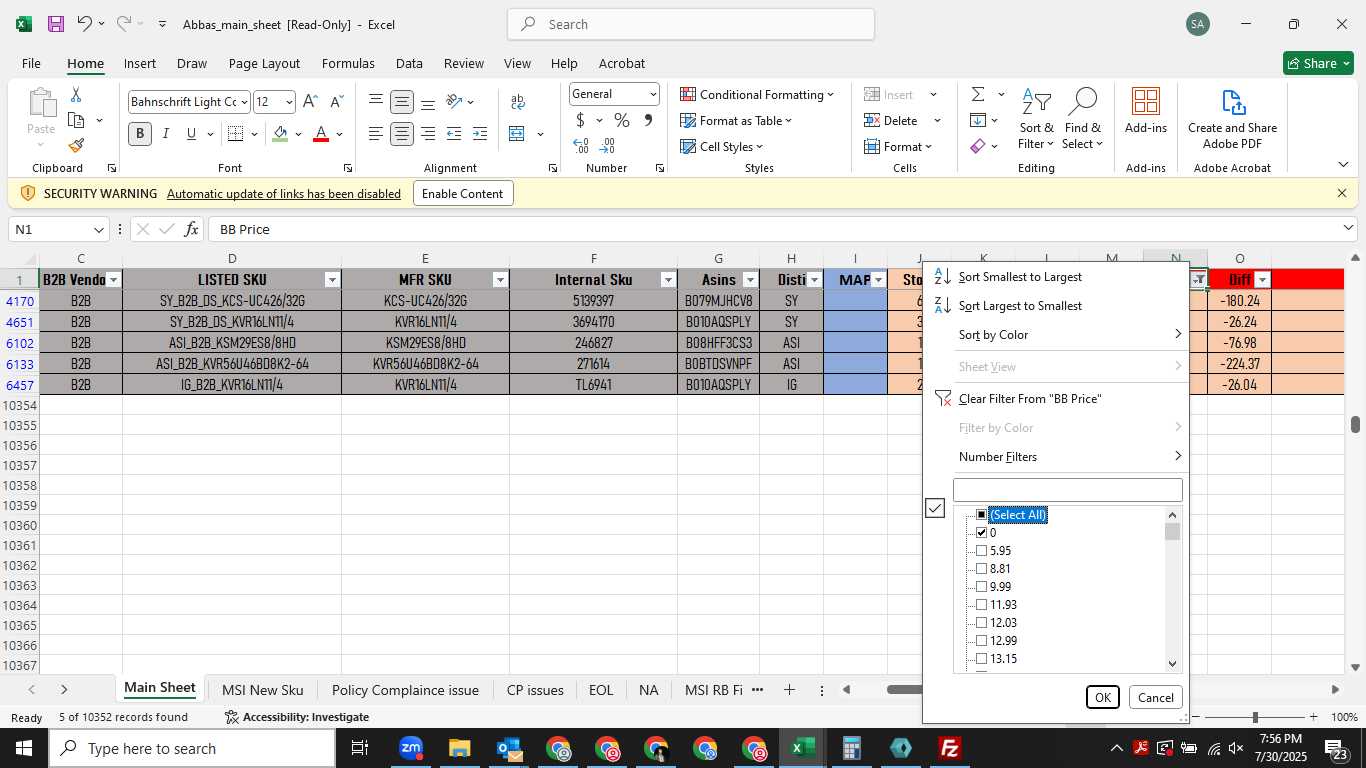Click Increase Decimal icon

[581, 146]
